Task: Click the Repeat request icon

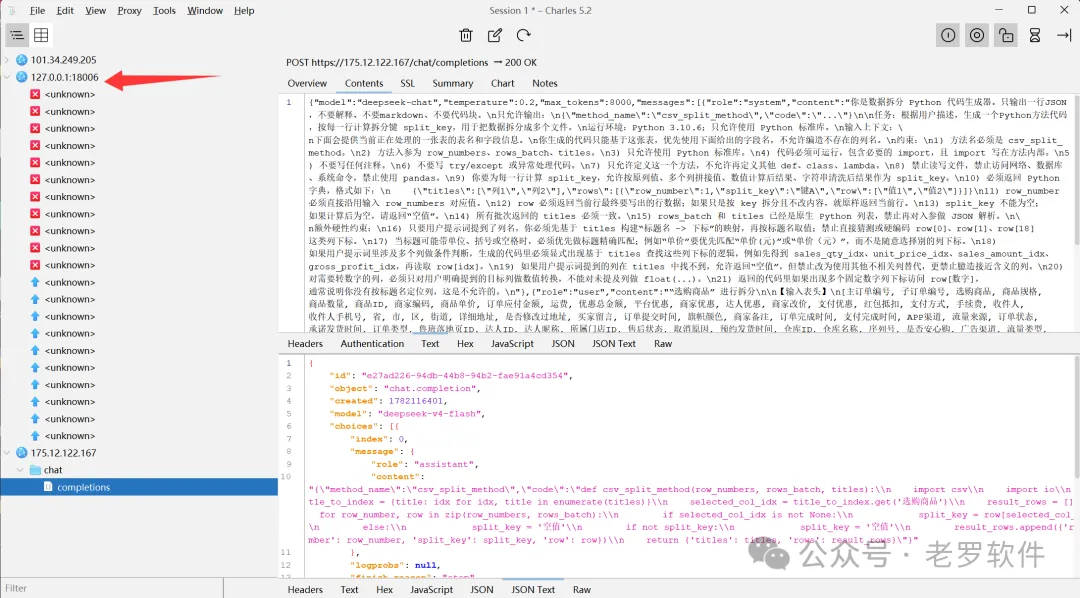Action: pos(523,35)
